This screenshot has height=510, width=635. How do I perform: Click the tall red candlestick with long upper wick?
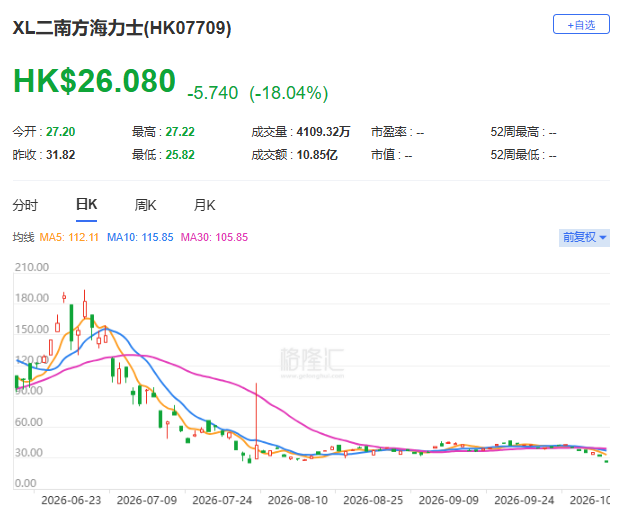click(x=256, y=421)
